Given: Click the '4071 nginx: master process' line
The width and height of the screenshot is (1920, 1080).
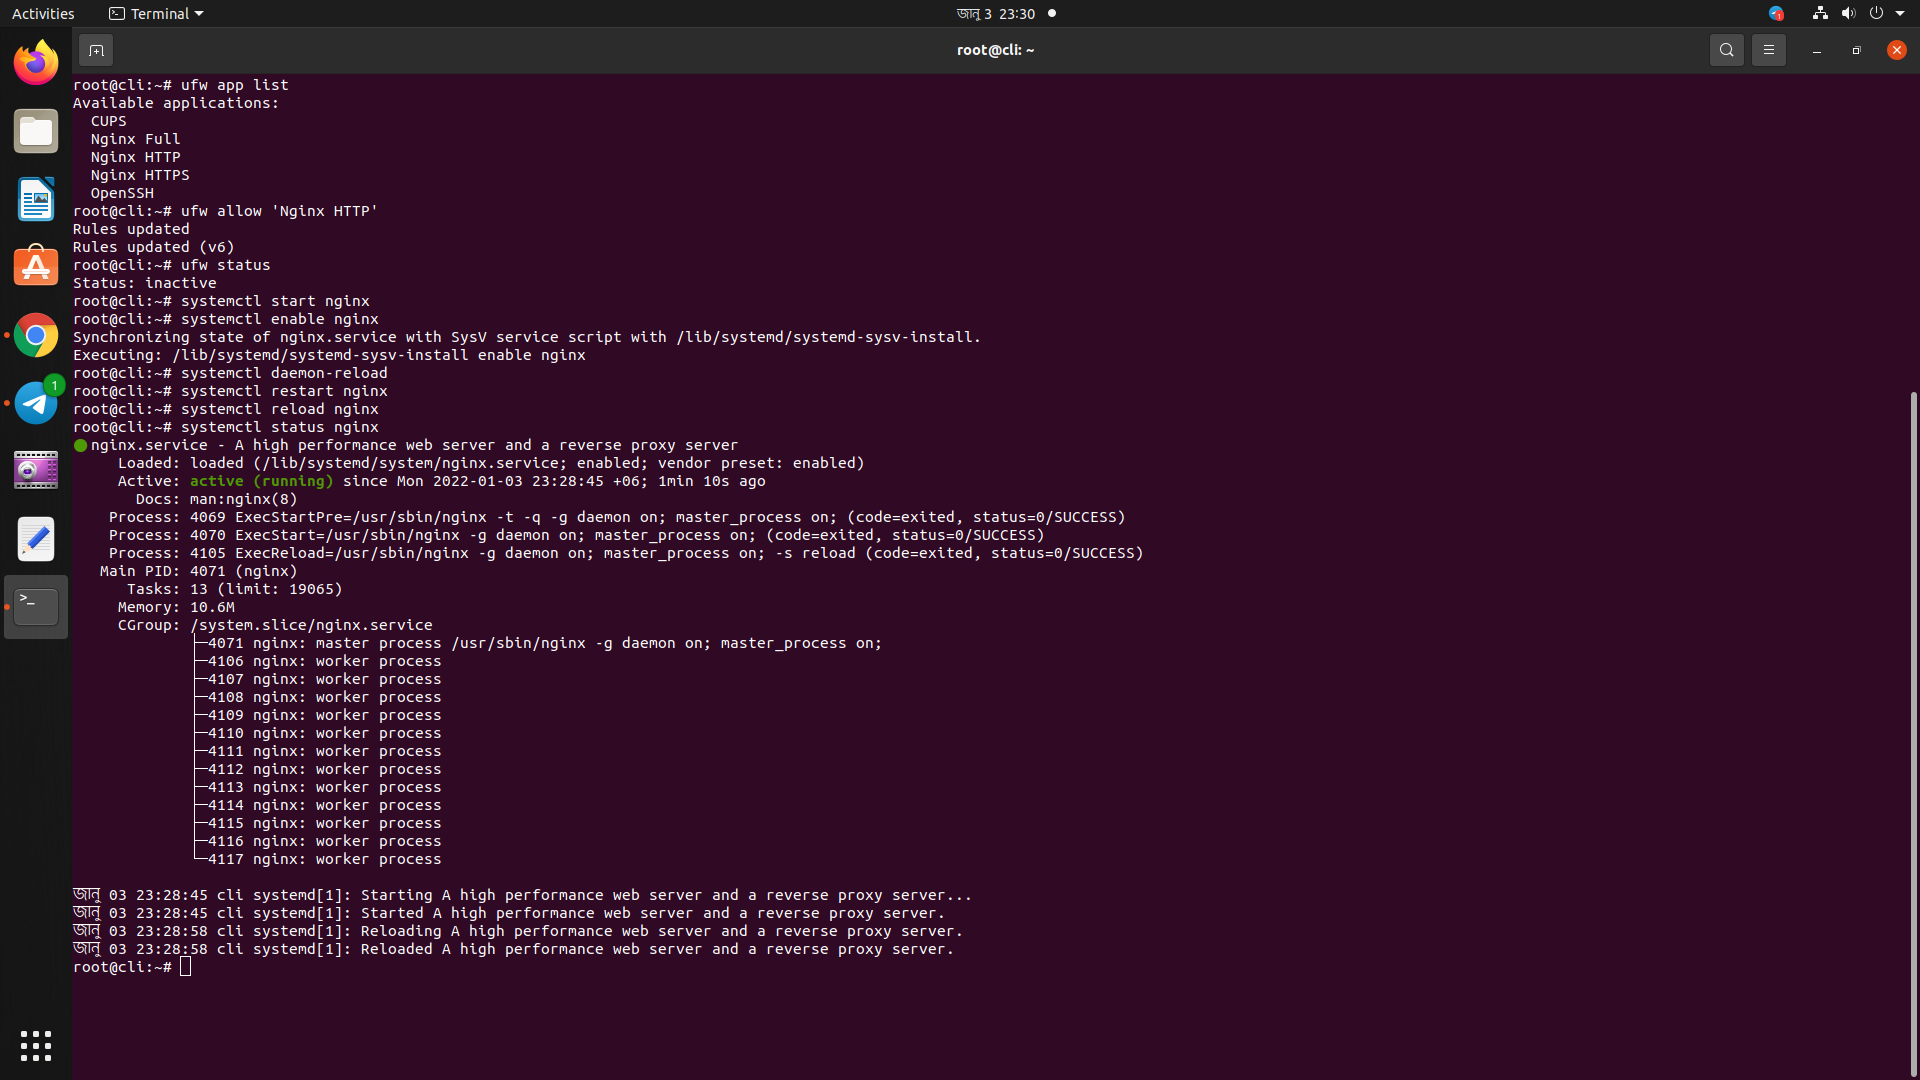Looking at the screenshot, I should pos(545,643).
